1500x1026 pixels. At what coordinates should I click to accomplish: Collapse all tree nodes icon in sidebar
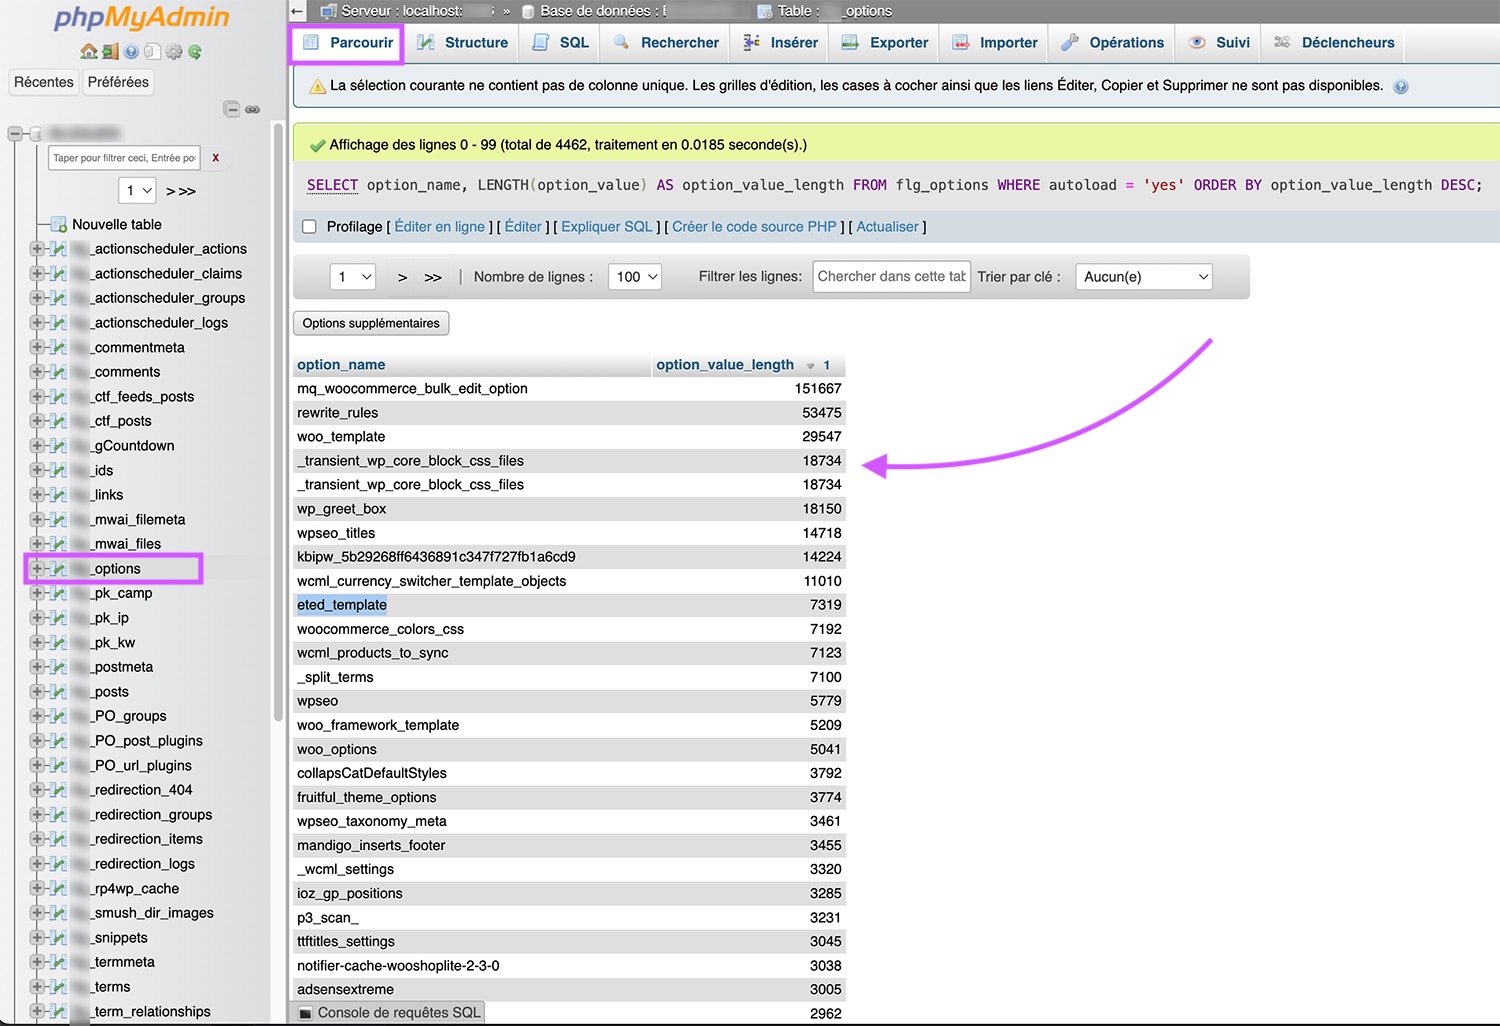click(x=232, y=109)
